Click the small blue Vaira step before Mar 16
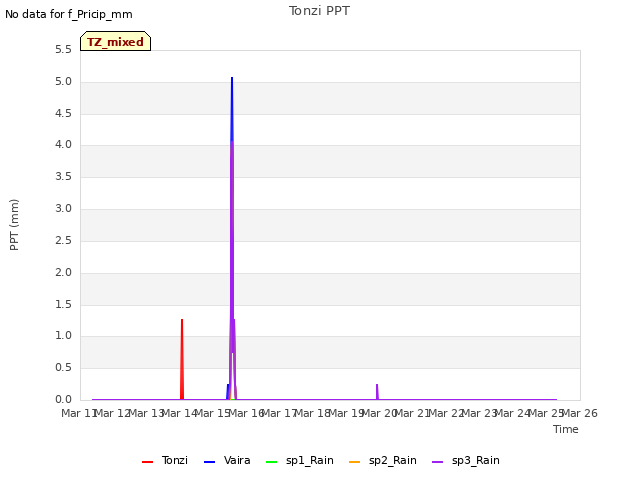Image resolution: width=640 pixels, height=480 pixels. [x=228, y=391]
